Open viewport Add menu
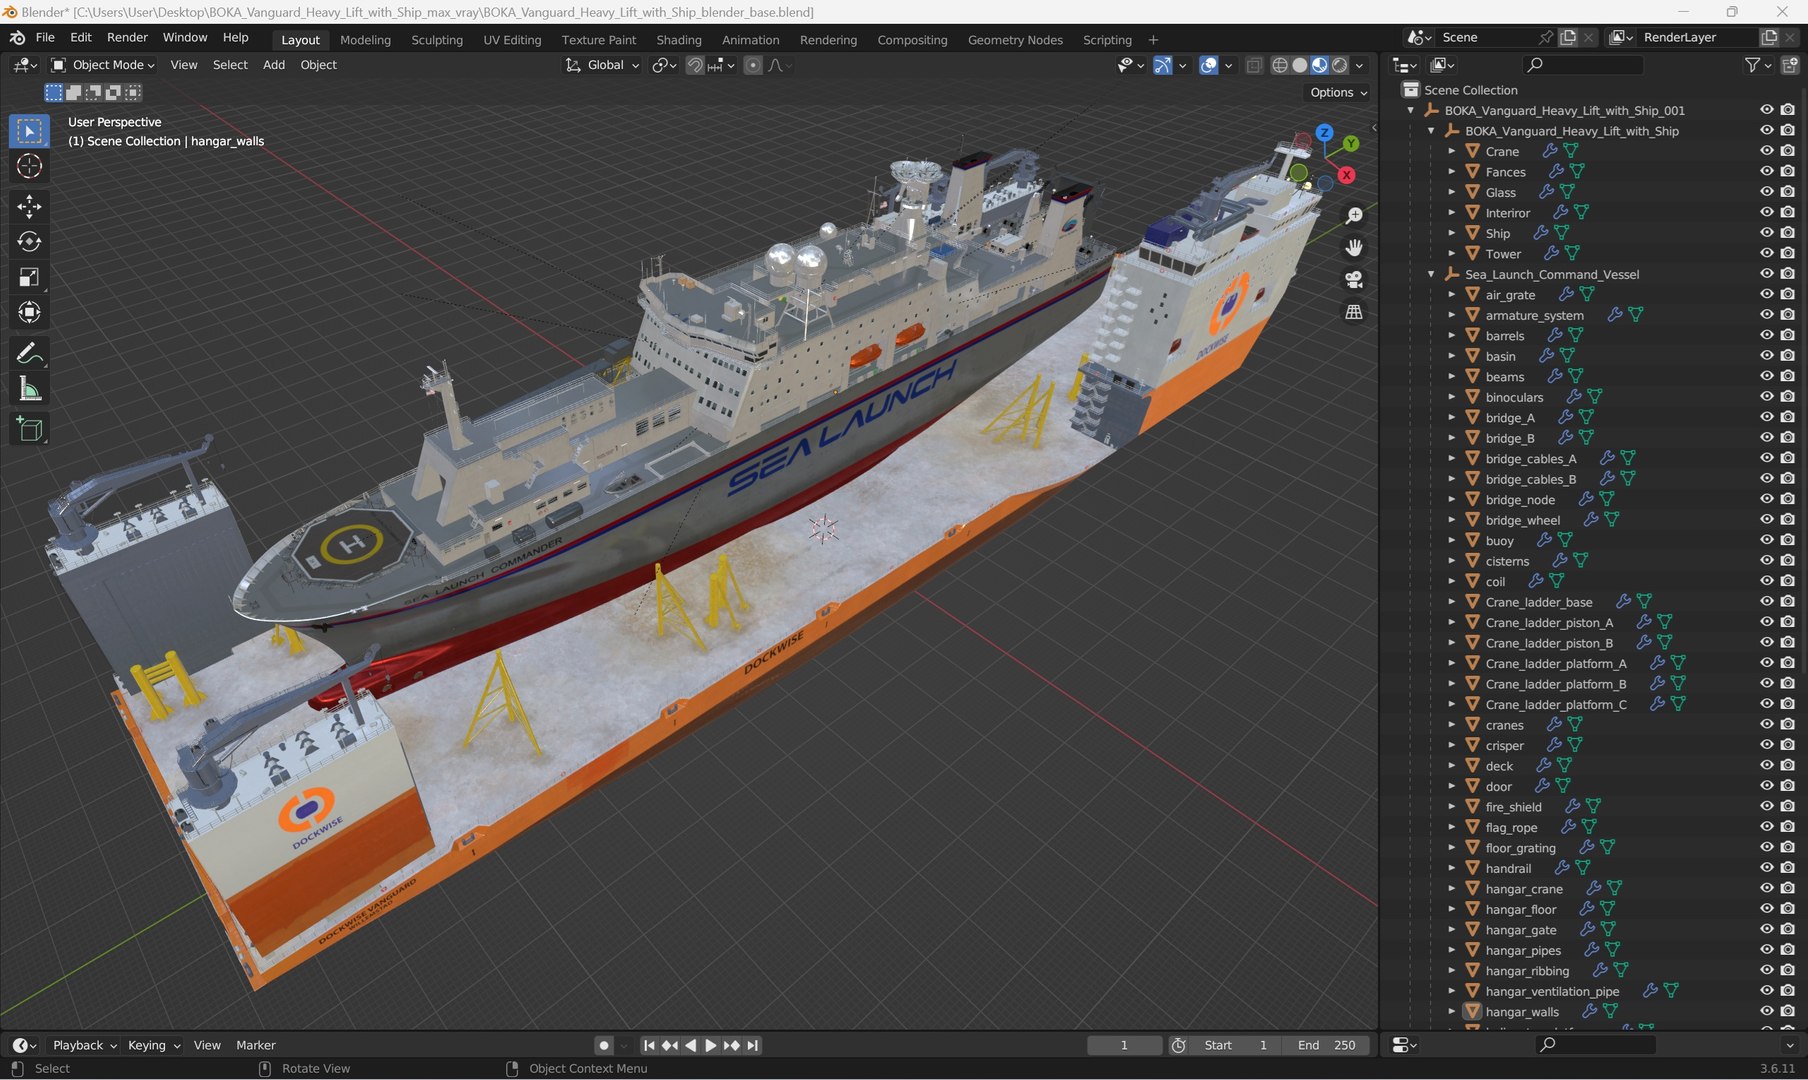 click(274, 65)
